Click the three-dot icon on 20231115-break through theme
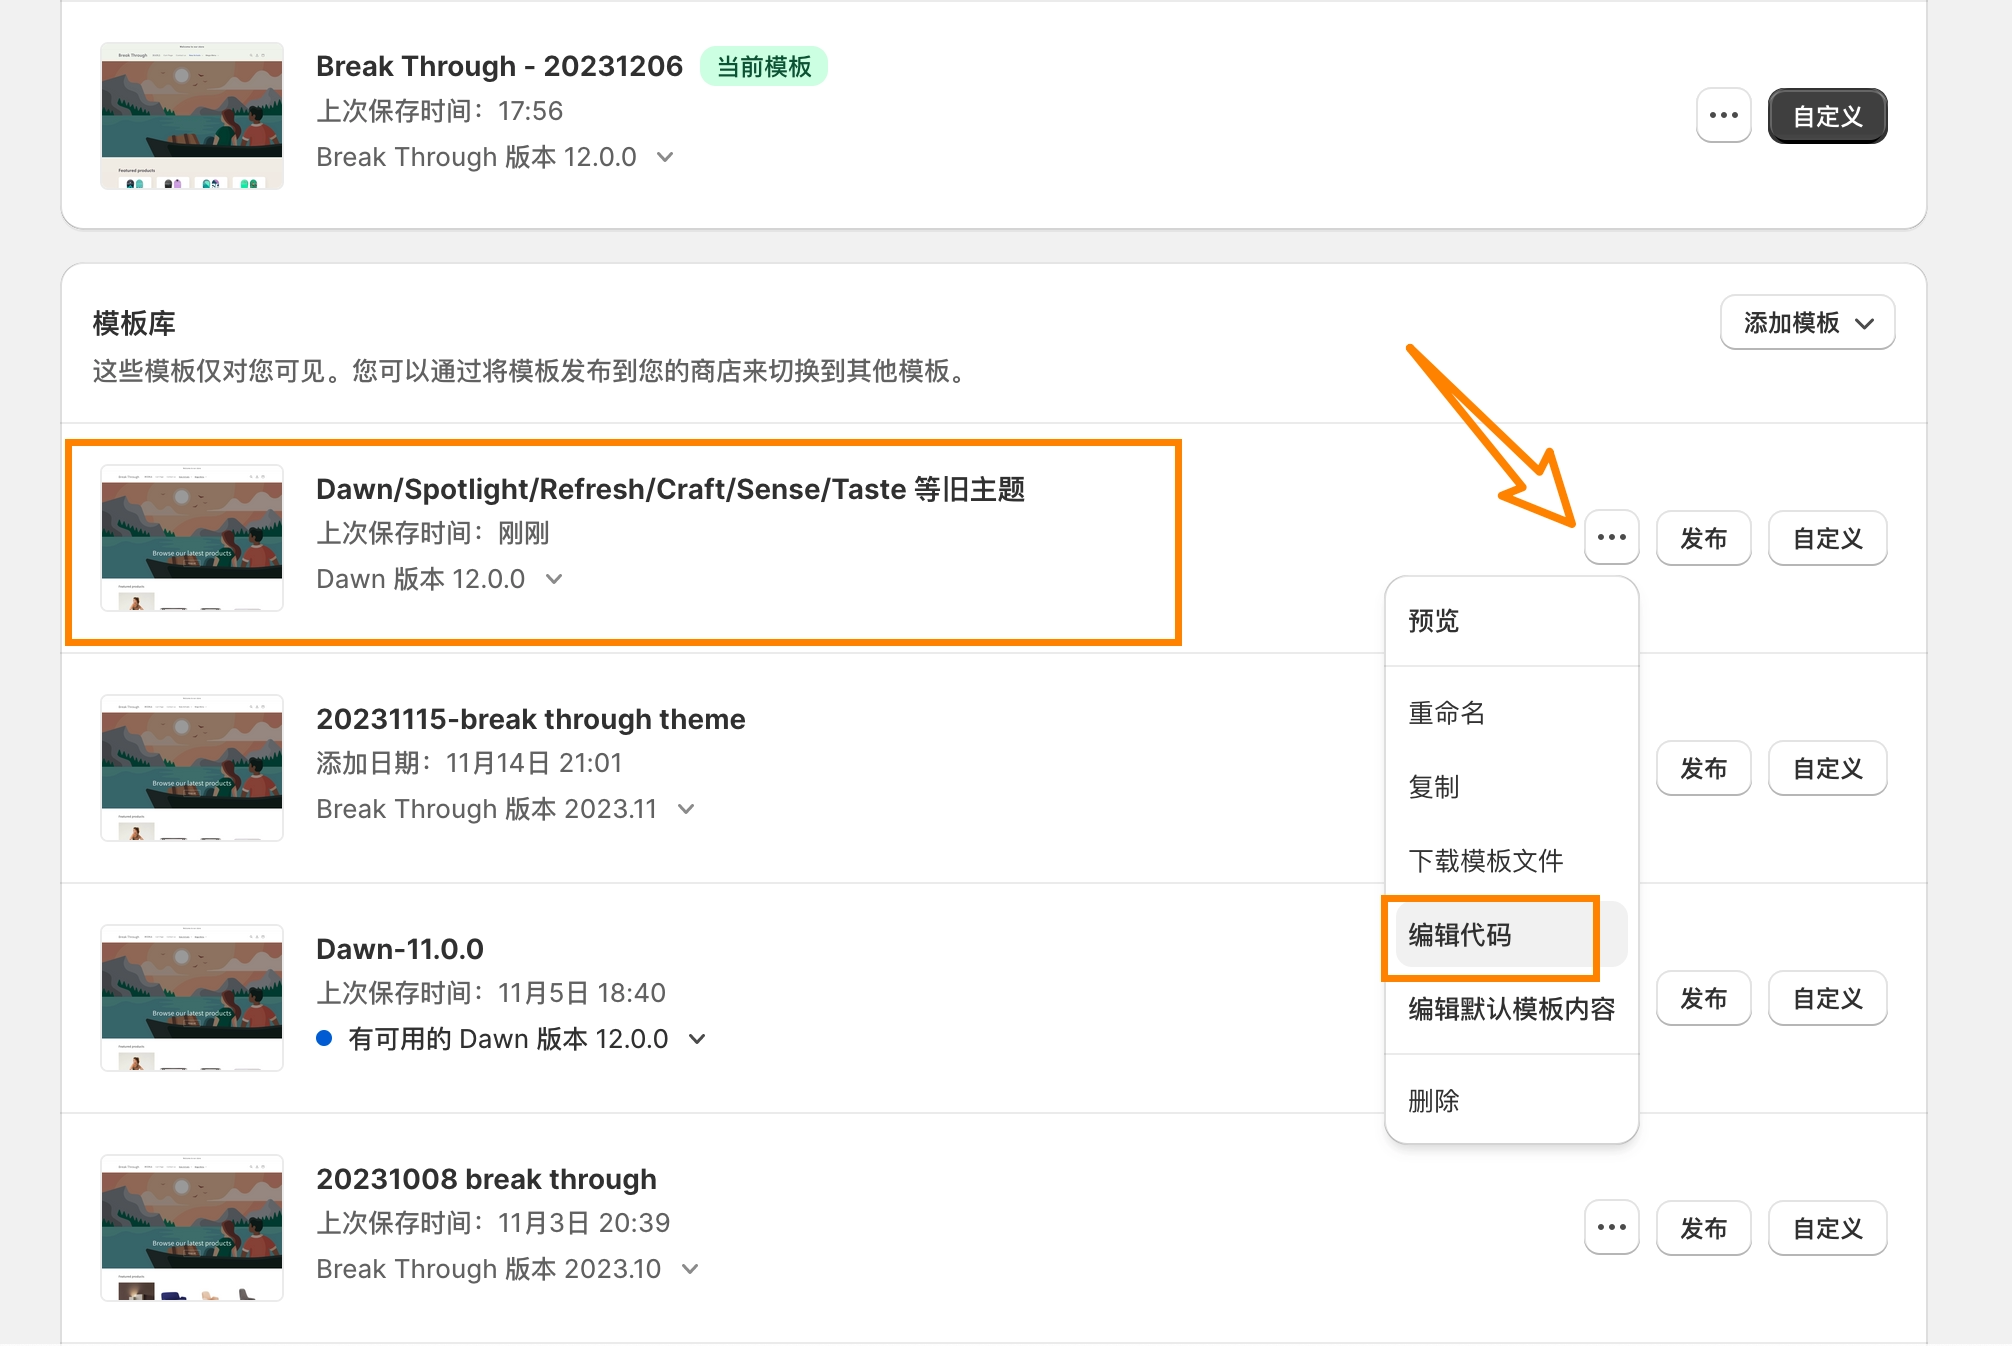The width and height of the screenshot is (2012, 1346). [x=1613, y=766]
